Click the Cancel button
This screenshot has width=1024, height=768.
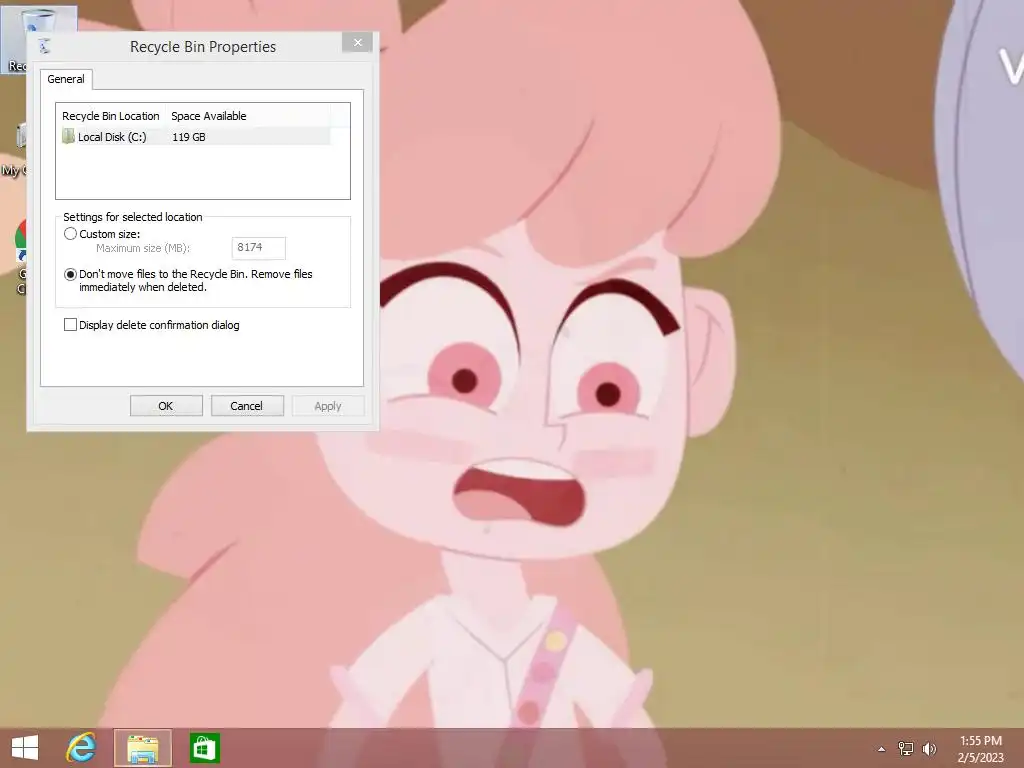[x=247, y=406]
